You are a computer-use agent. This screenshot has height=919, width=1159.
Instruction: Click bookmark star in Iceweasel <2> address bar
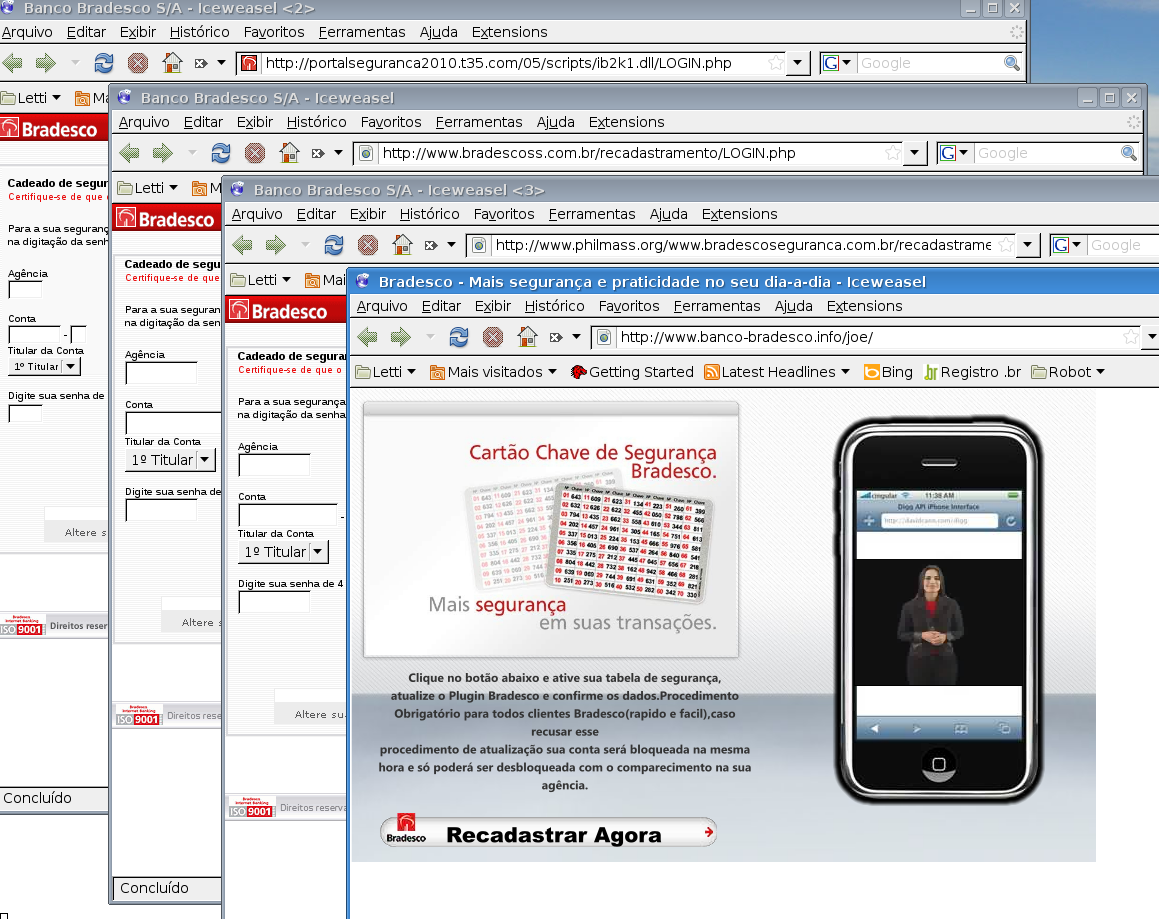pos(775,63)
